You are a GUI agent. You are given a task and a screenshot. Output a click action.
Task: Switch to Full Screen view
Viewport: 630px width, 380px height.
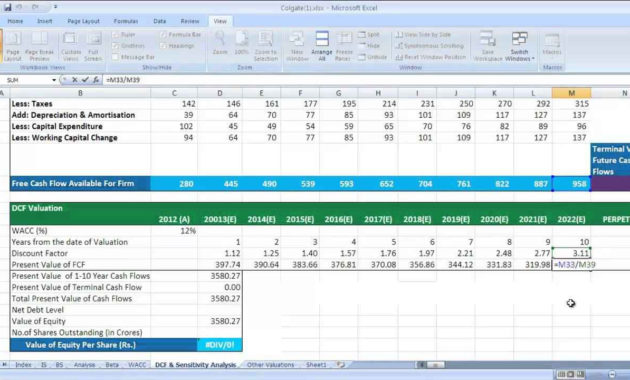(93, 46)
